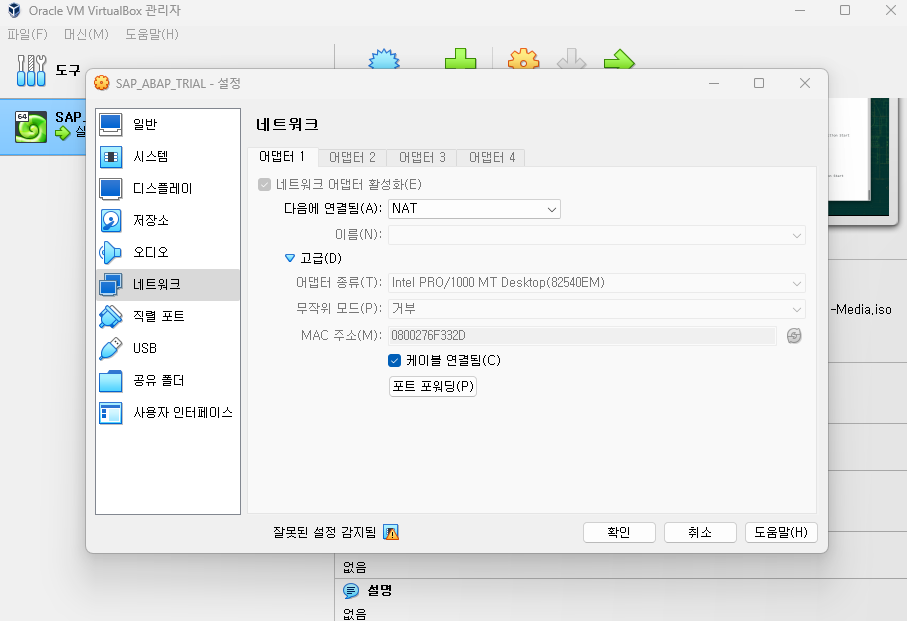Switch to the 어댑터 1 tab

(282, 157)
